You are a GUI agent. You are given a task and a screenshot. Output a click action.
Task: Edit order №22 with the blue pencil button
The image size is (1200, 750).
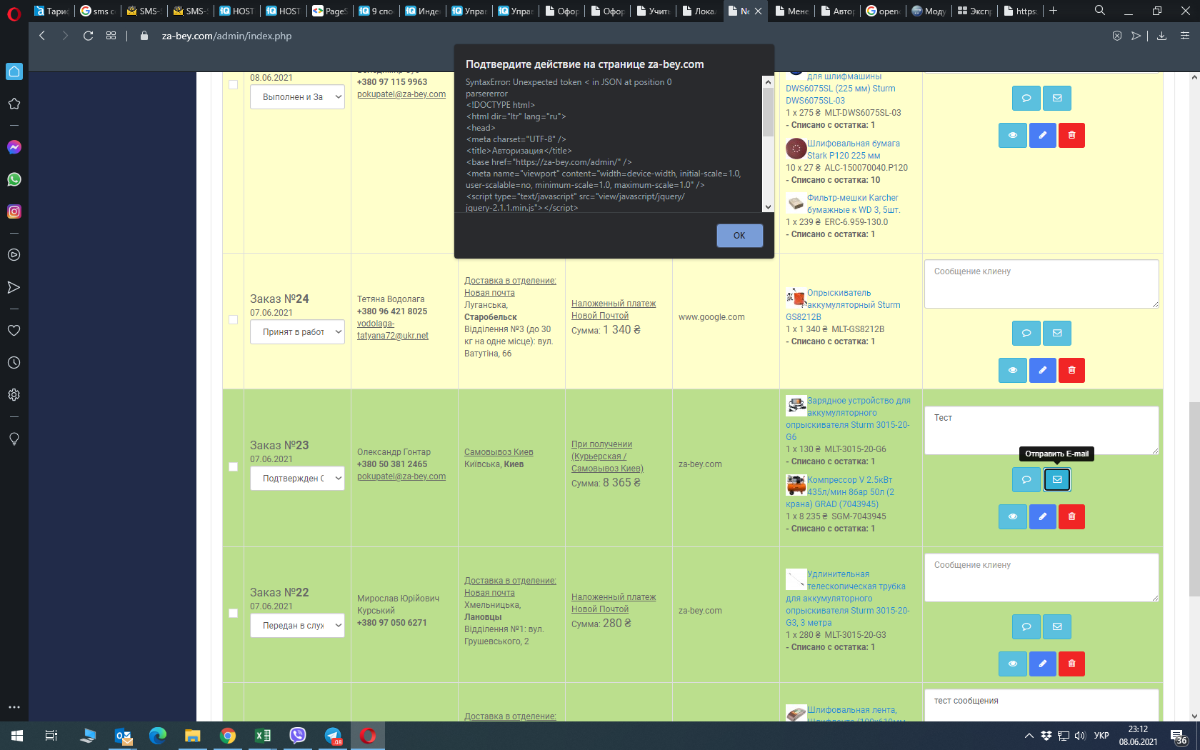[1042, 663]
